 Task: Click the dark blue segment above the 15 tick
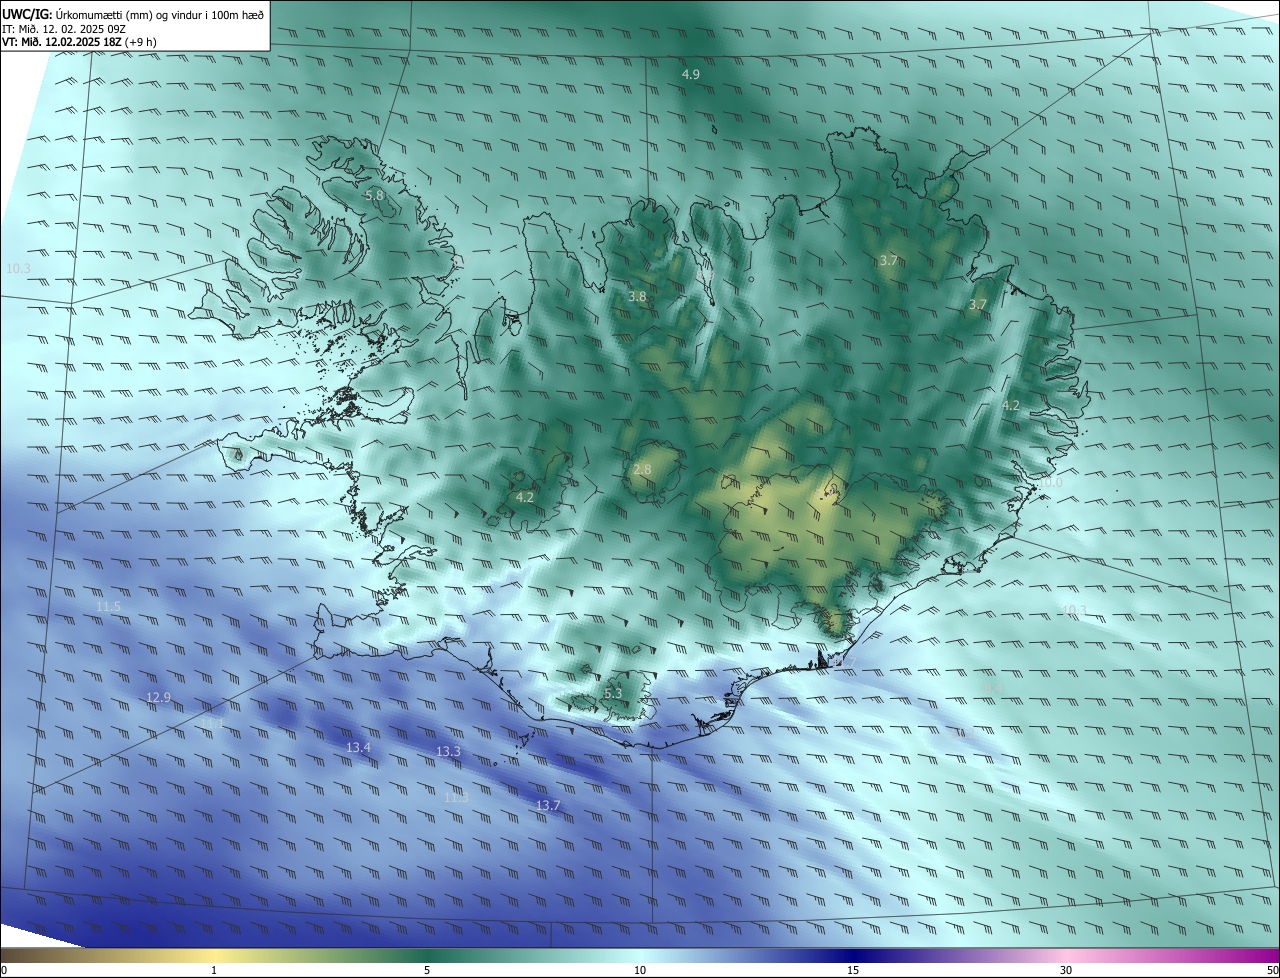point(853,956)
